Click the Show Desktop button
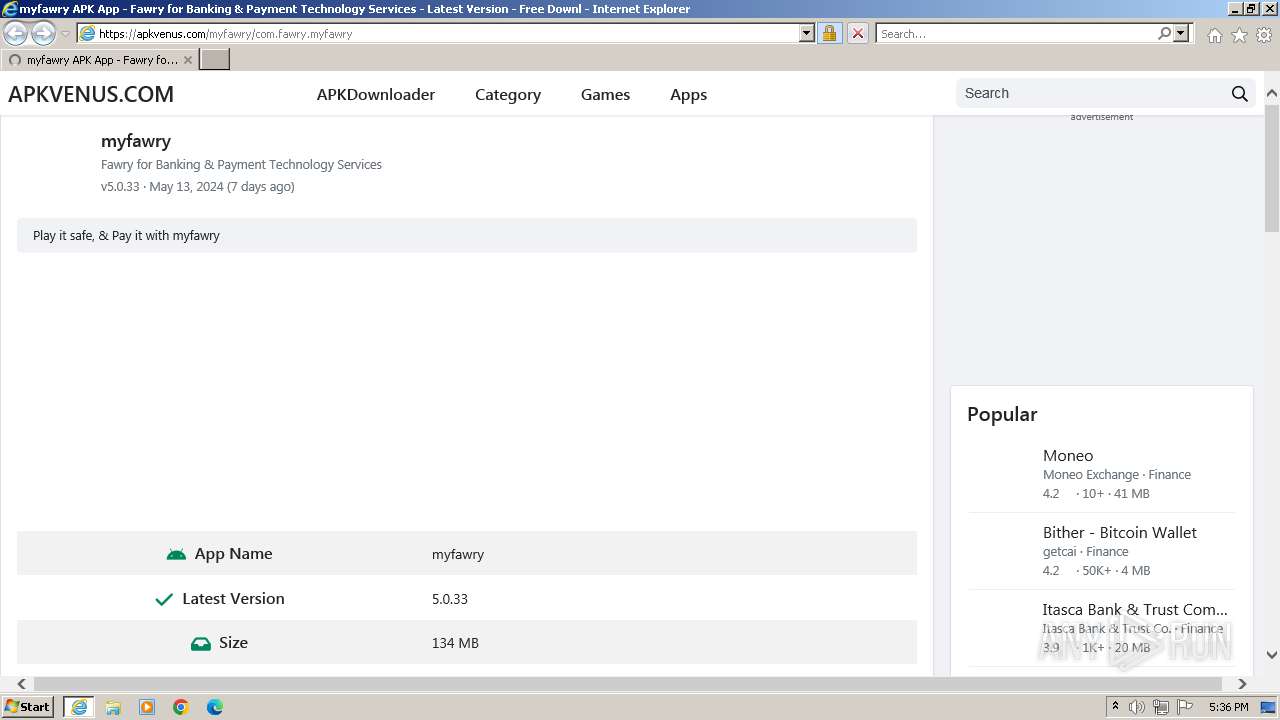The height and width of the screenshot is (720, 1280). click(1268, 707)
